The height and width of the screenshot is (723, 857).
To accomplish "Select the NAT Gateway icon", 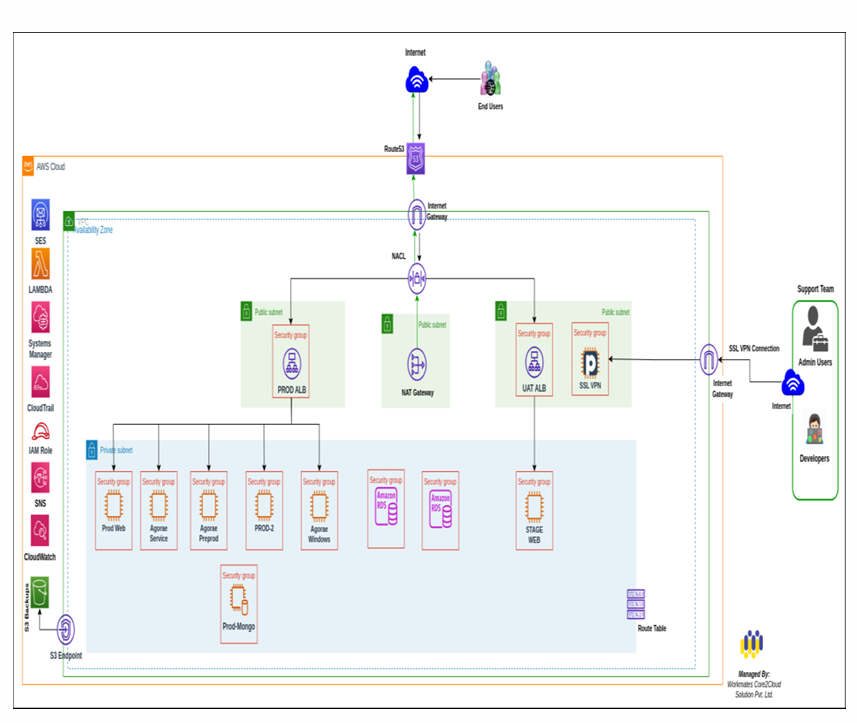I will (x=417, y=364).
